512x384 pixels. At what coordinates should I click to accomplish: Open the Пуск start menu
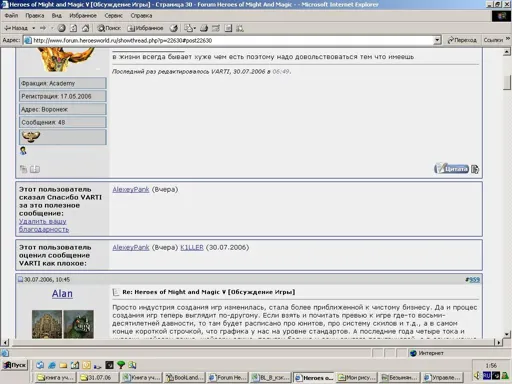click(15, 365)
